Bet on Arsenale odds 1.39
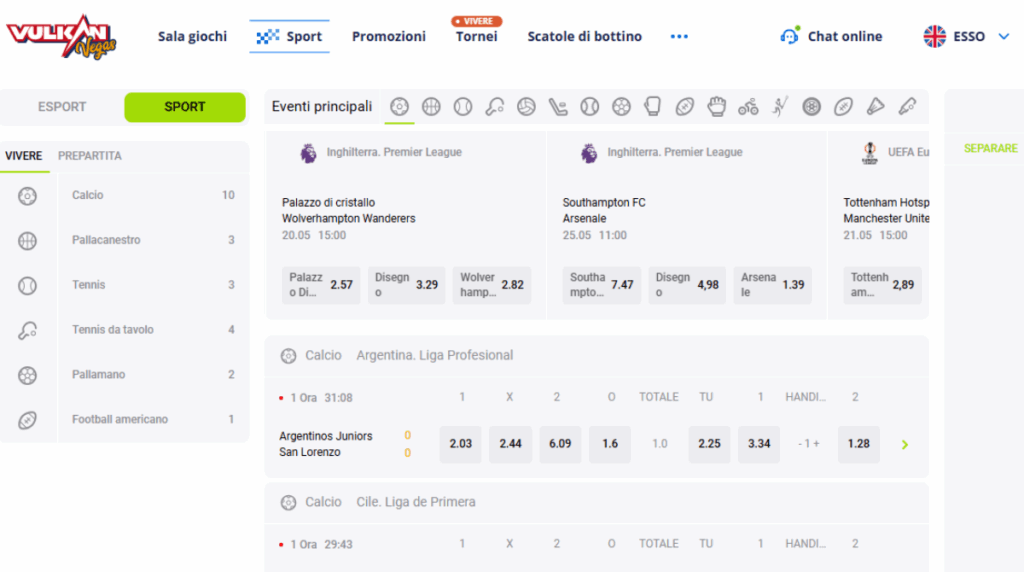 point(773,285)
